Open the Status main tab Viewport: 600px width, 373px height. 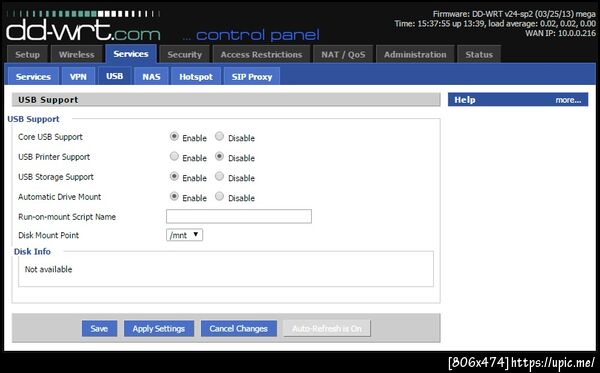coord(479,54)
